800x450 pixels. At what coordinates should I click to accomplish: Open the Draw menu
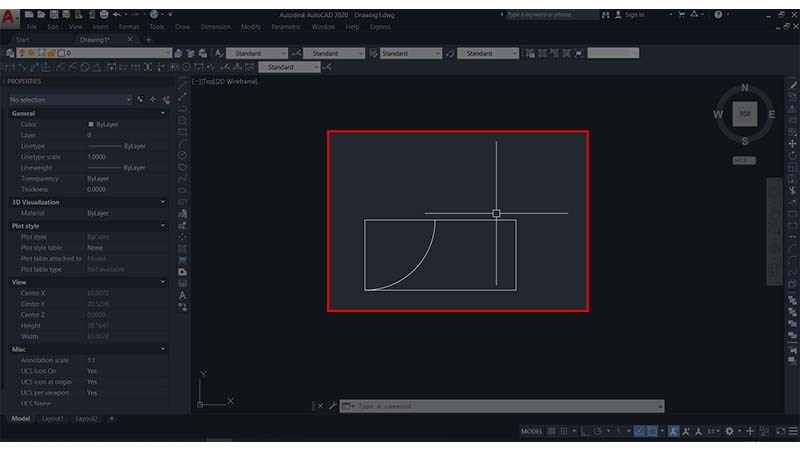183,27
